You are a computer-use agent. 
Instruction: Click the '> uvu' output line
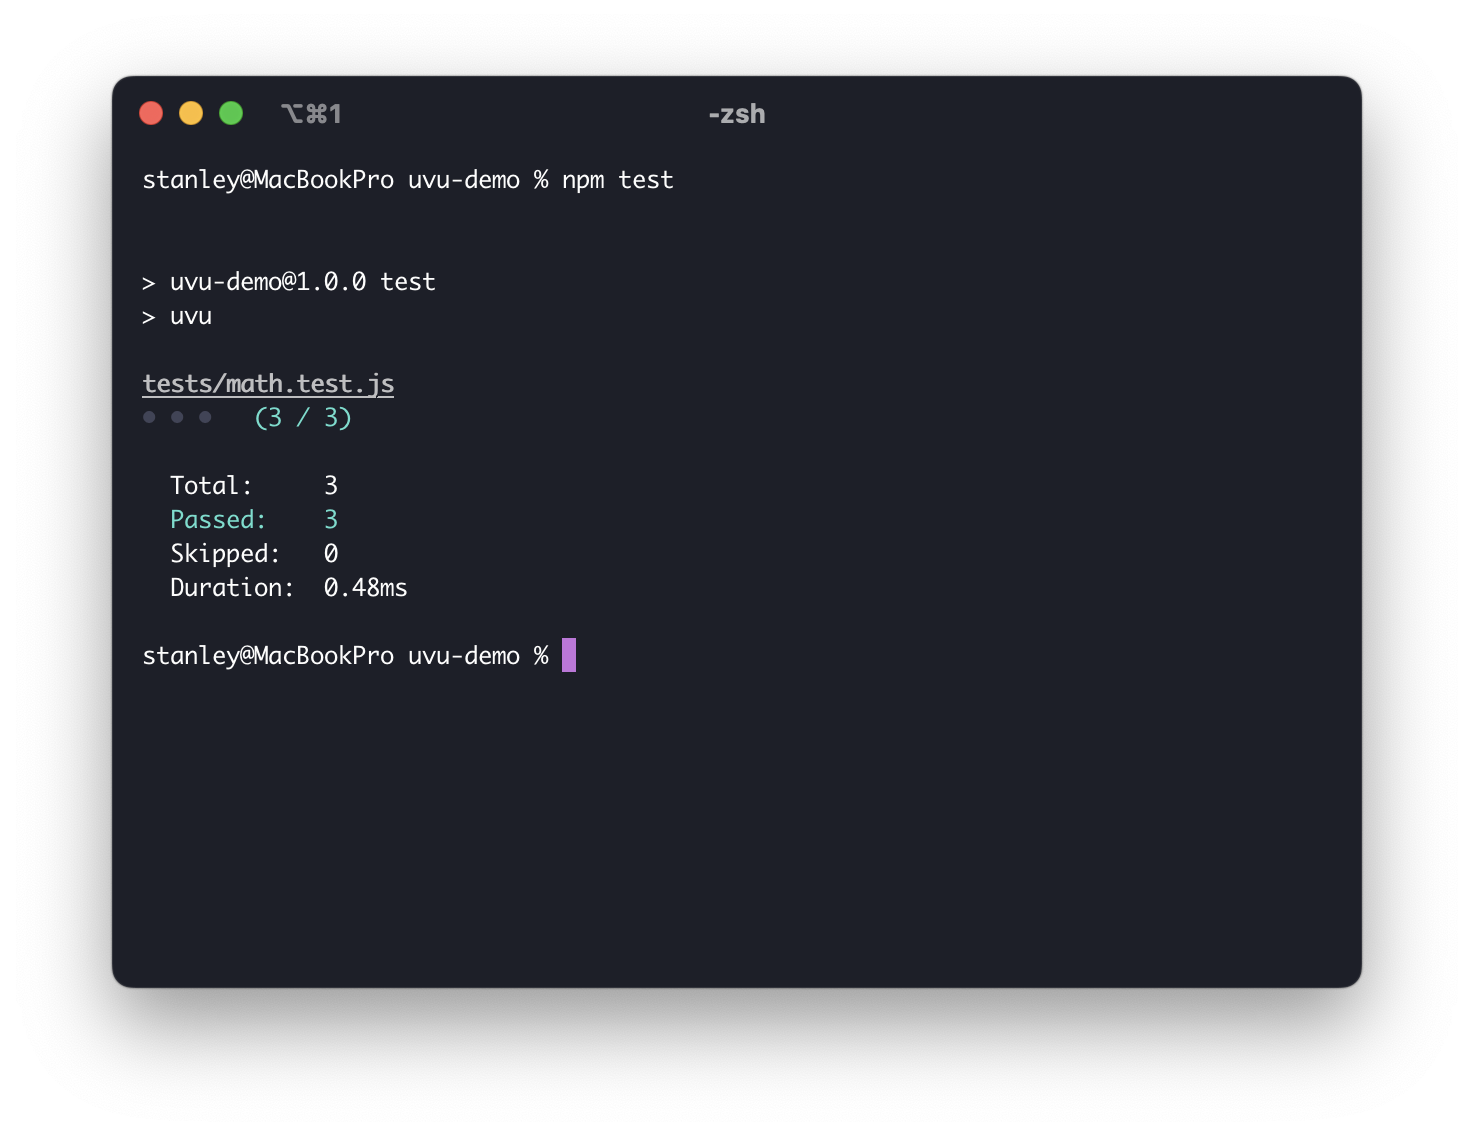coord(177,317)
